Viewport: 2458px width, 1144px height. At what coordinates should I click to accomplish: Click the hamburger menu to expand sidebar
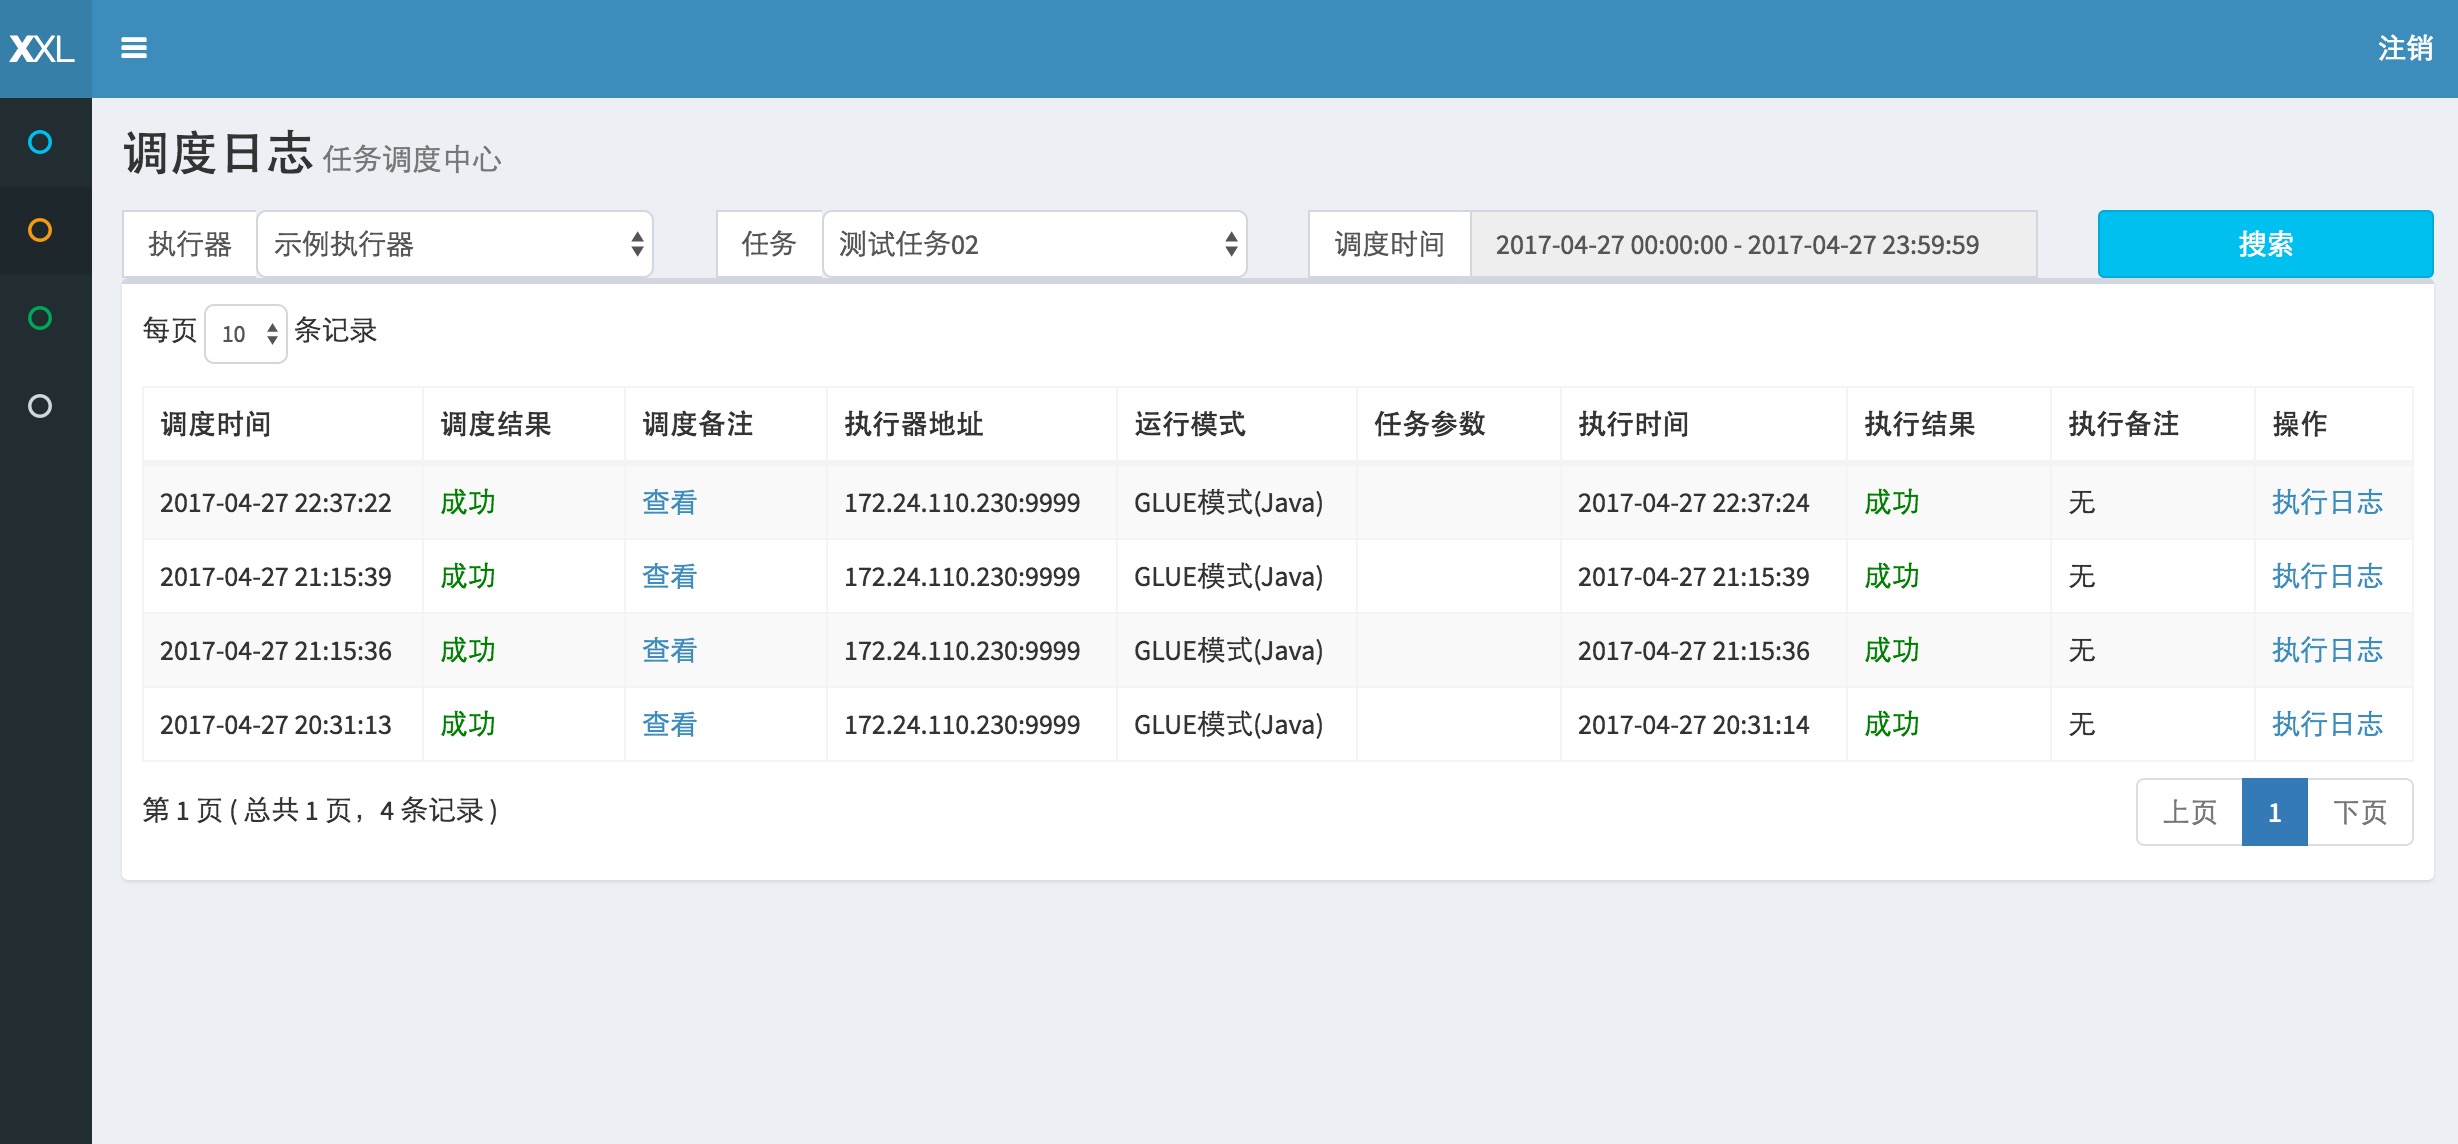click(131, 47)
